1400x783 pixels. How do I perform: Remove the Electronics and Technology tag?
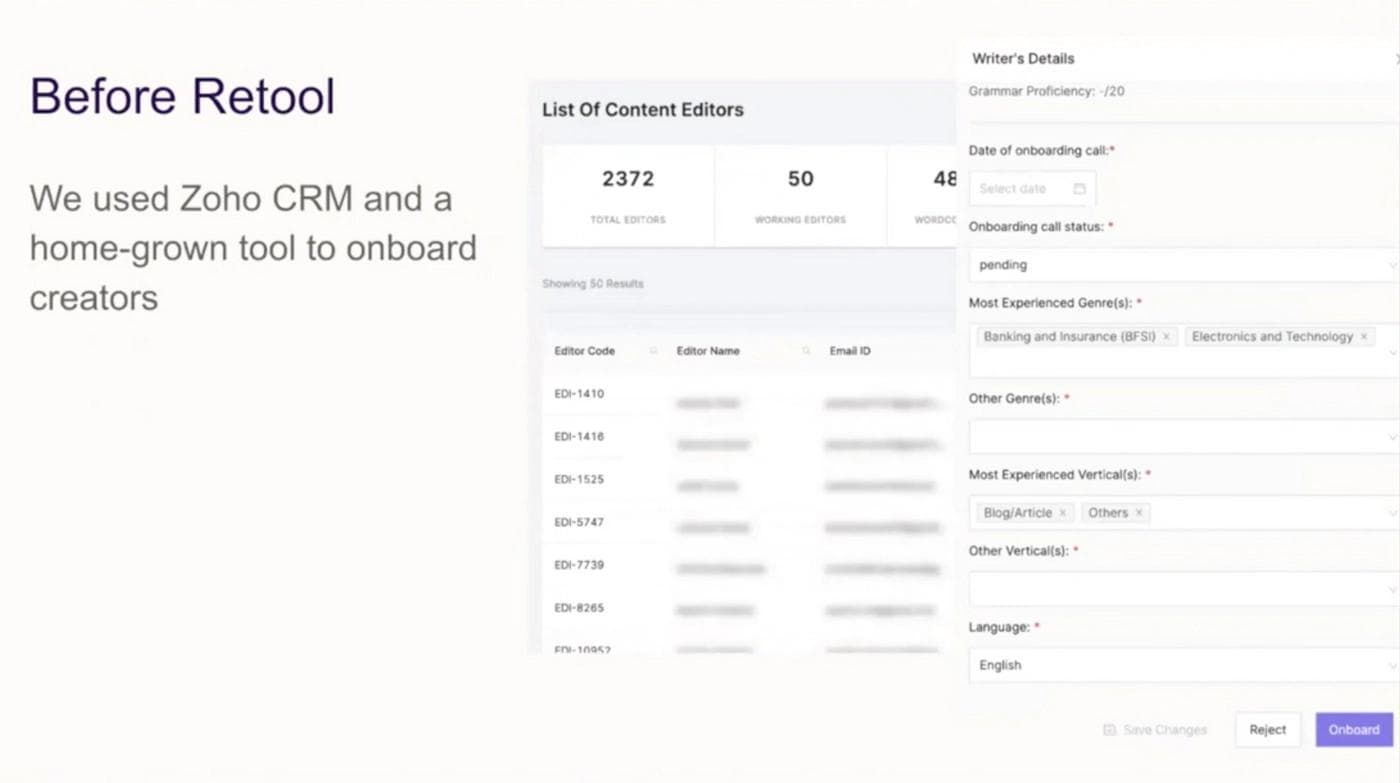point(1363,337)
